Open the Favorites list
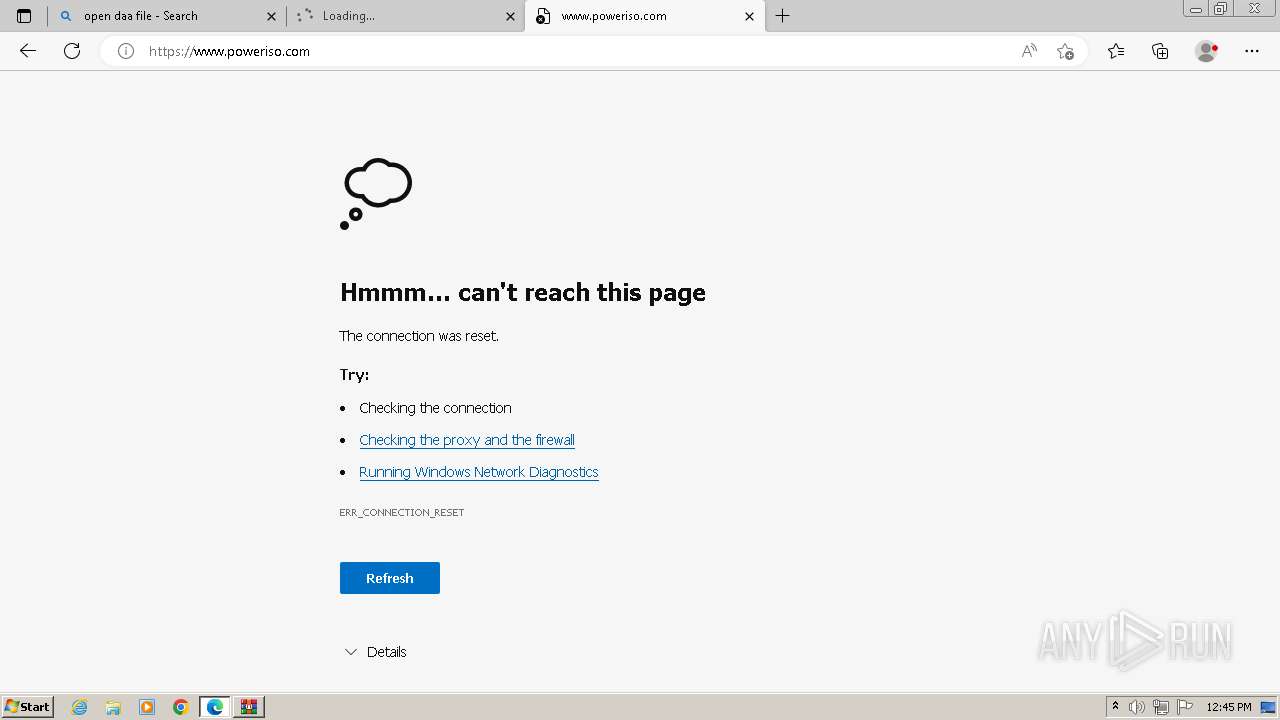Image resolution: width=1280 pixels, height=720 pixels. 1116,51
